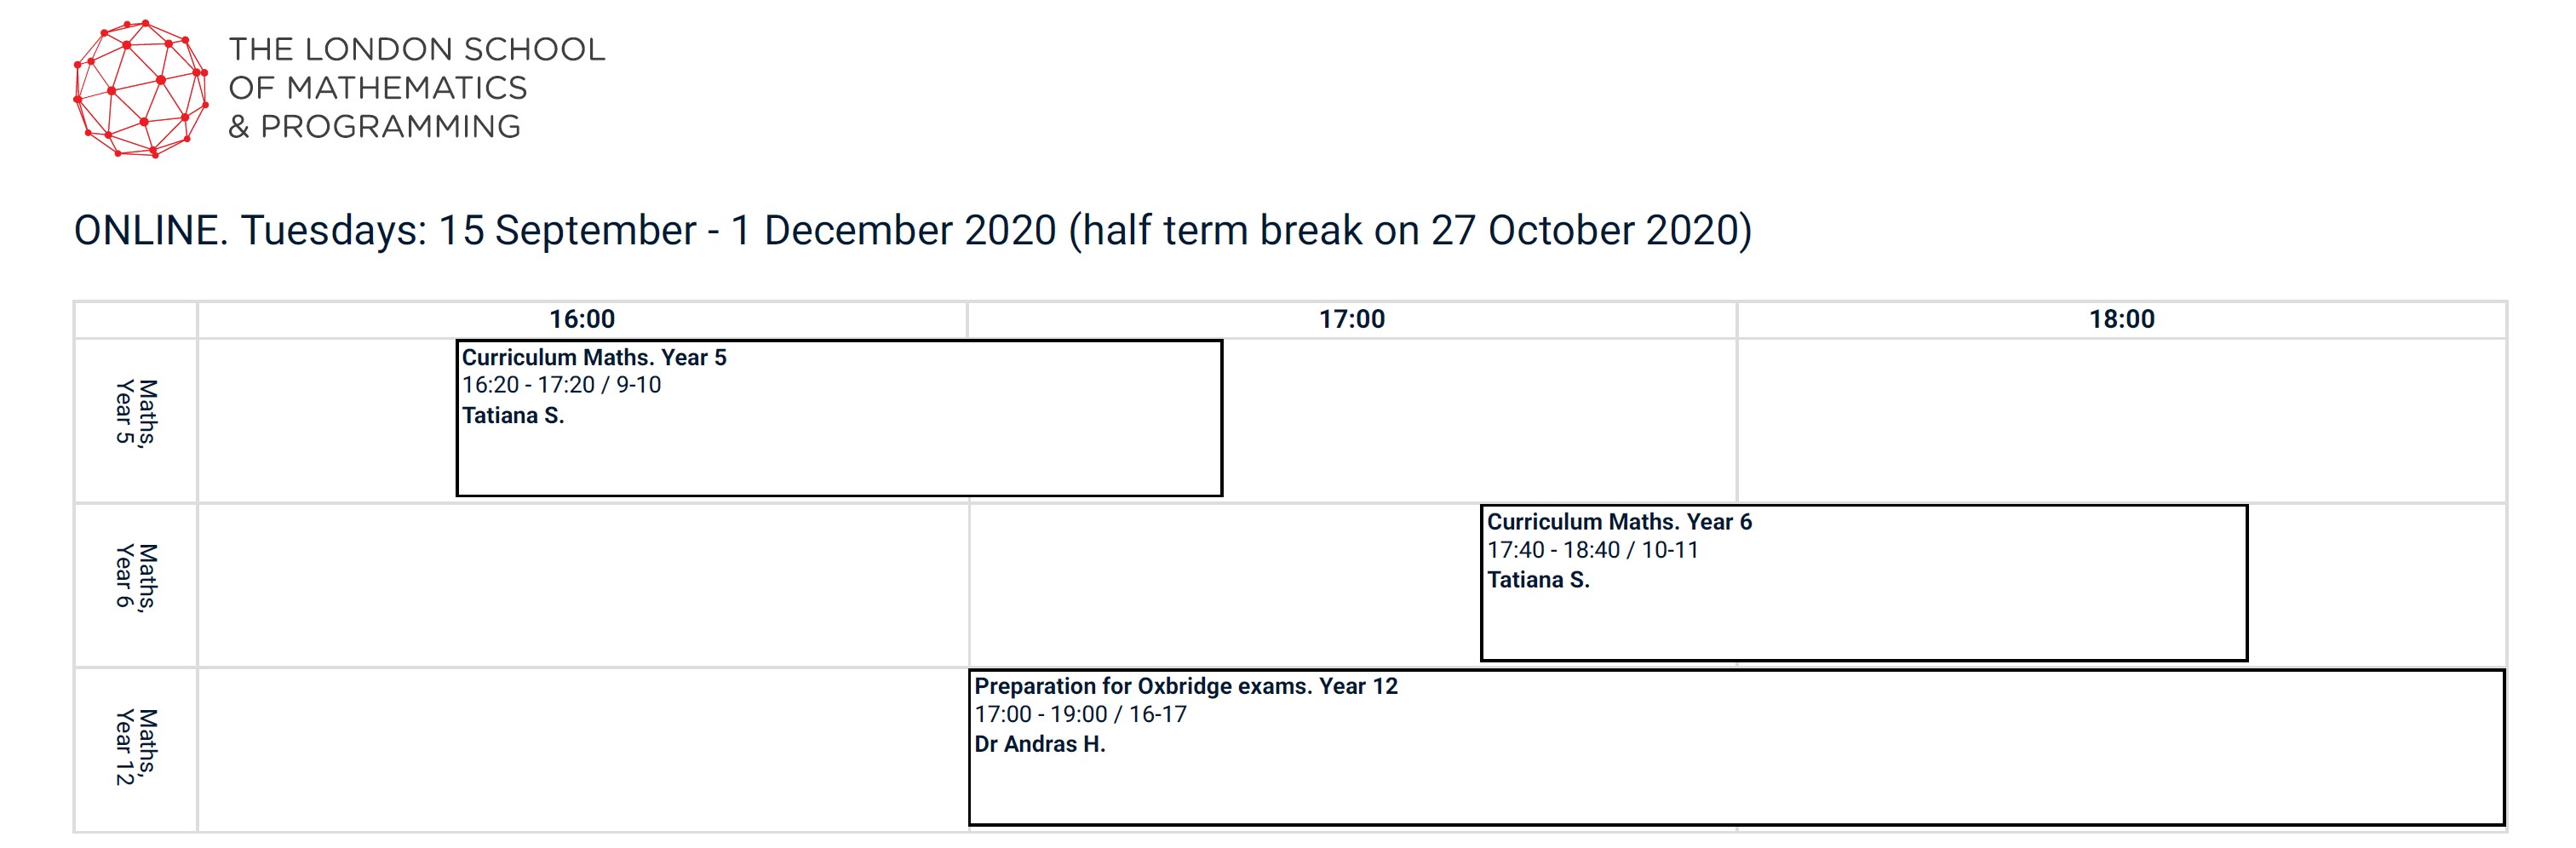Click the 16:20 - 17:20 time text
This screenshot has height=848, width=2576.
tap(528, 385)
